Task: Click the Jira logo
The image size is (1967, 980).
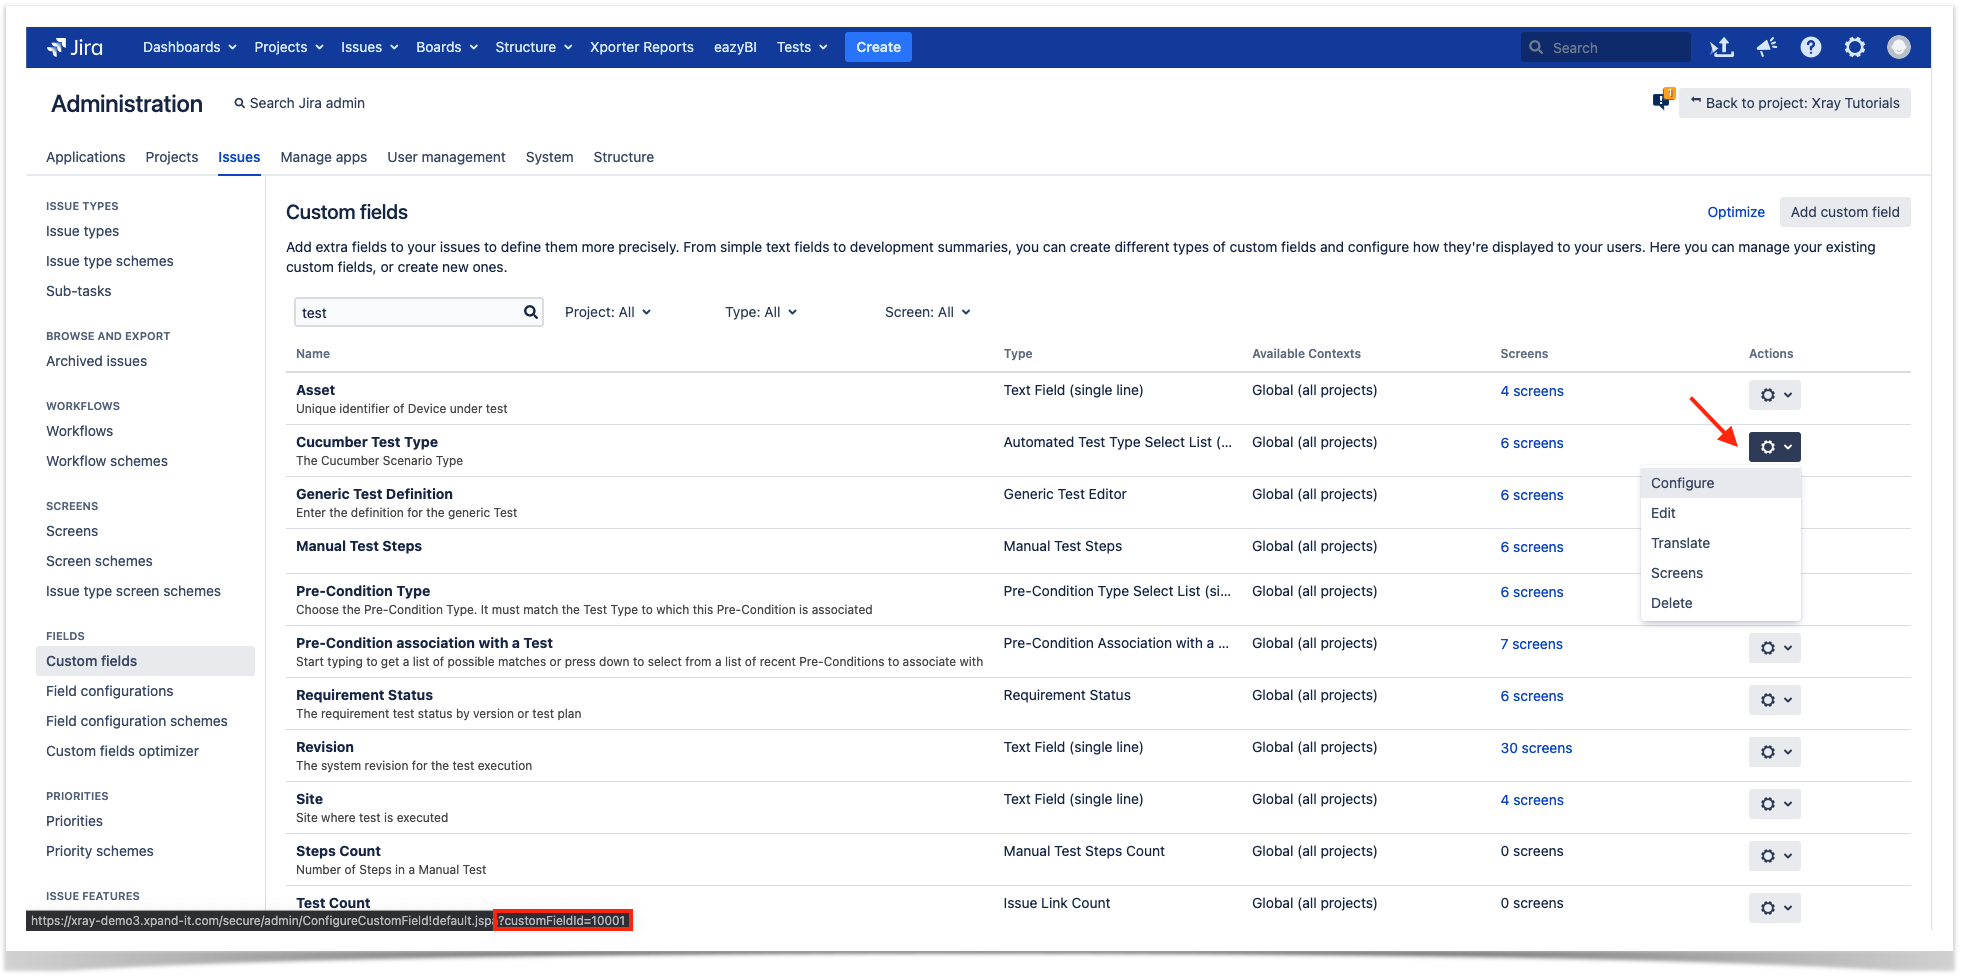Action: [x=75, y=47]
